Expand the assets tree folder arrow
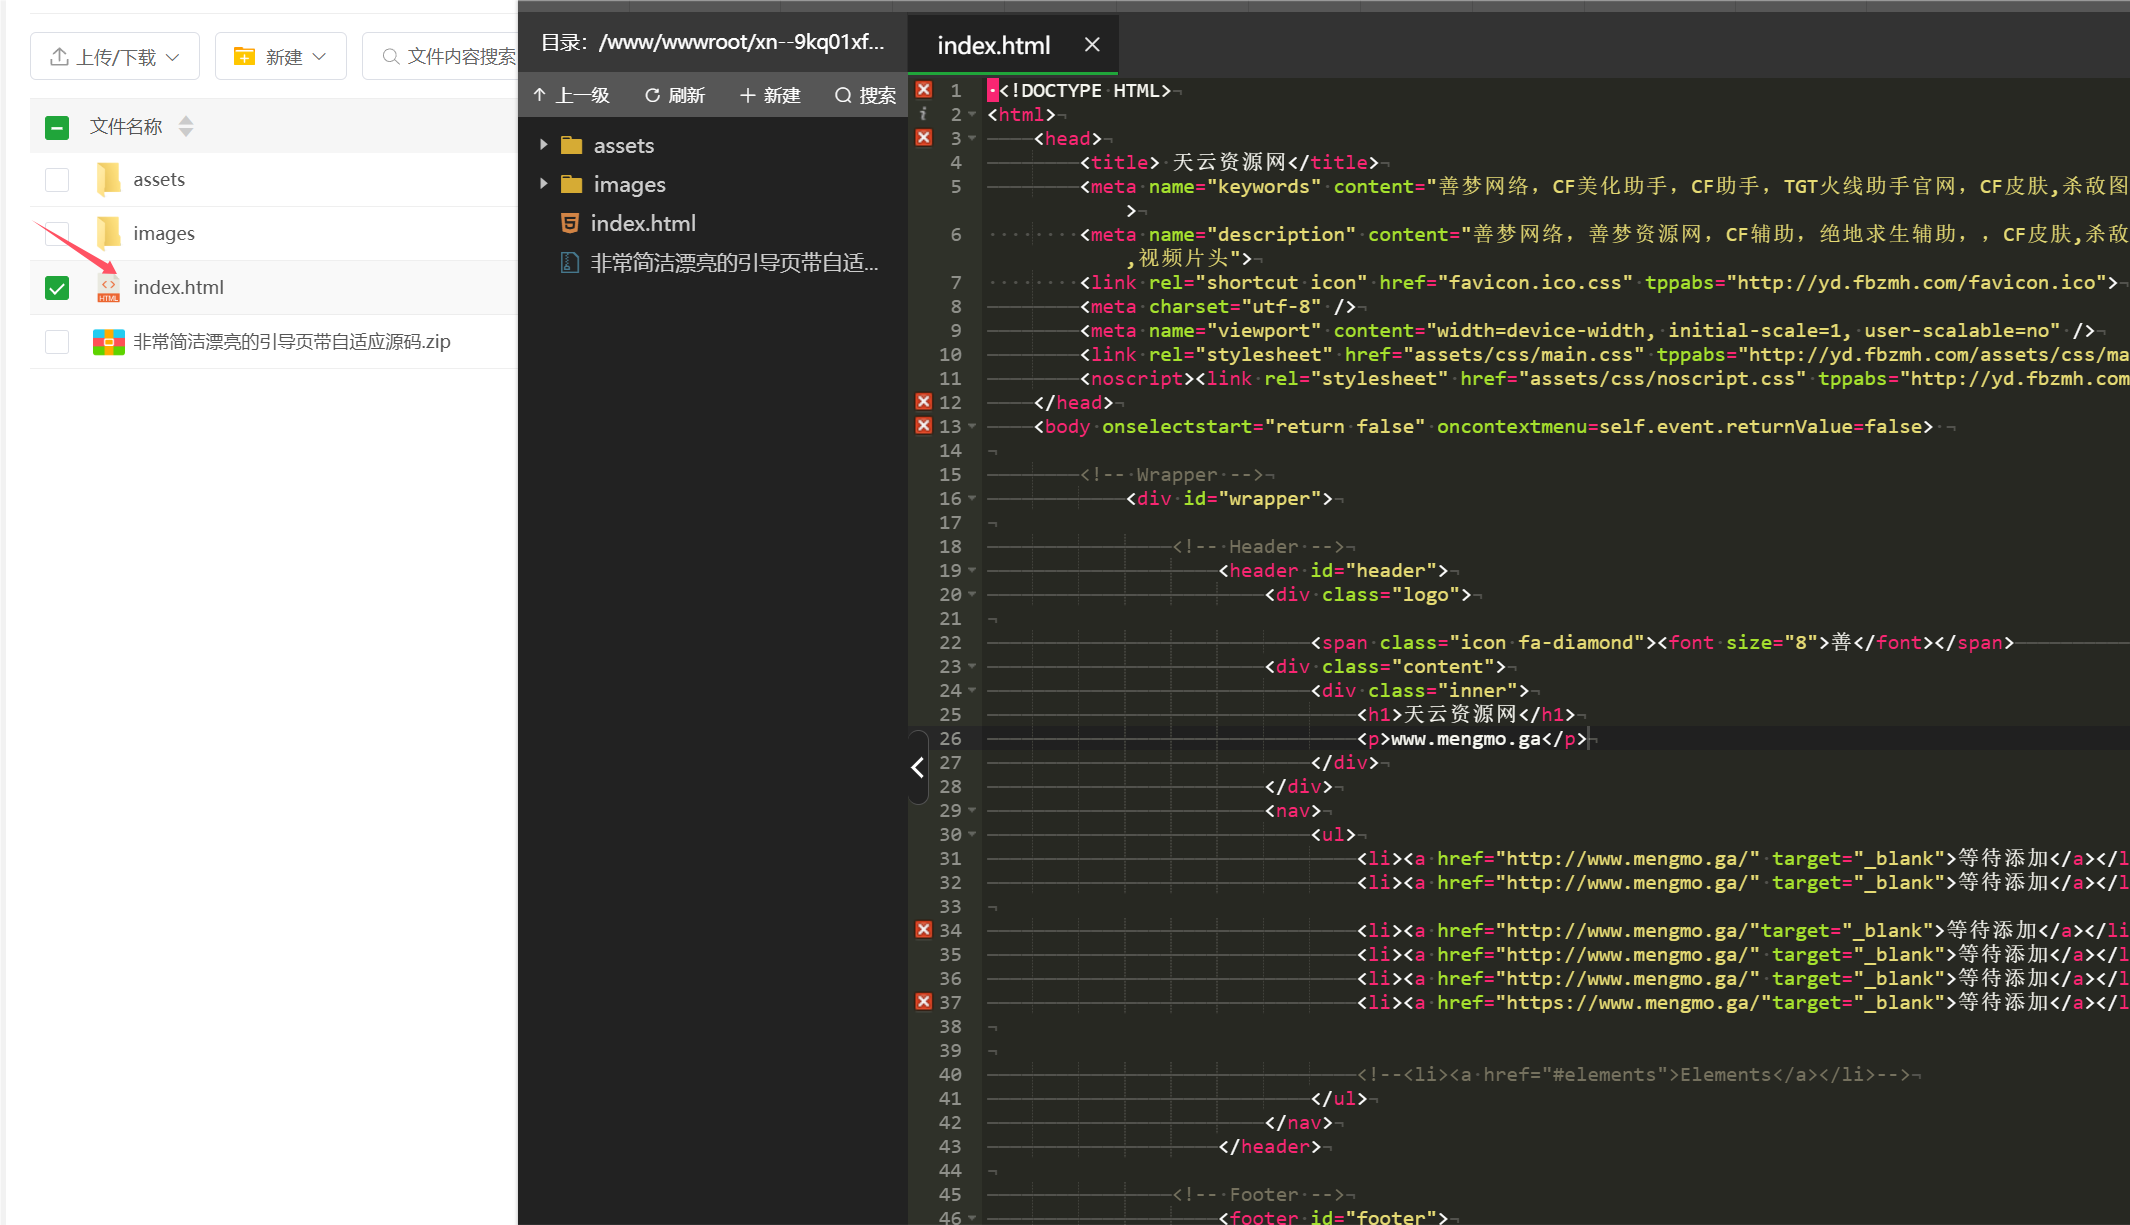This screenshot has height=1225, width=2130. pyautogui.click(x=543, y=145)
